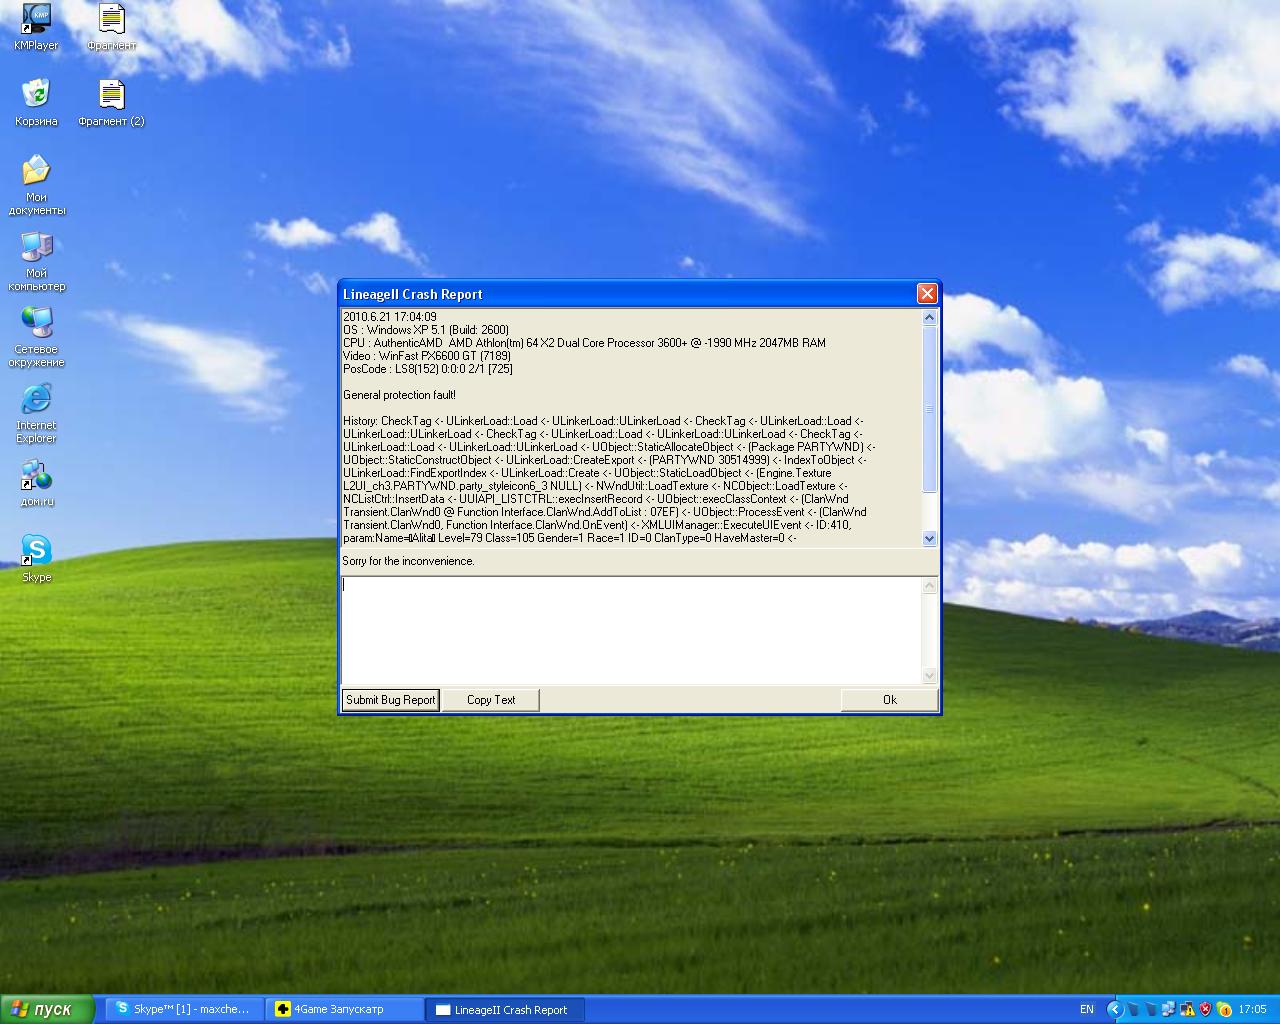Open the Мой компьютер icon
The image size is (1280, 1024).
point(36,261)
